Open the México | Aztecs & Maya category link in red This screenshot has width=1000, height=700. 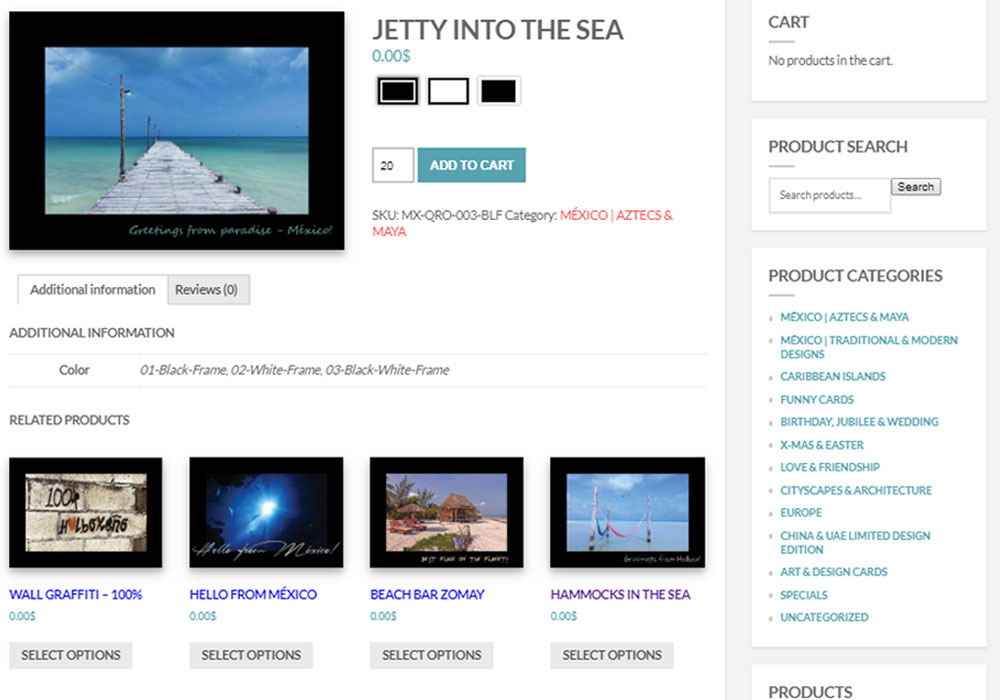[x=522, y=223]
